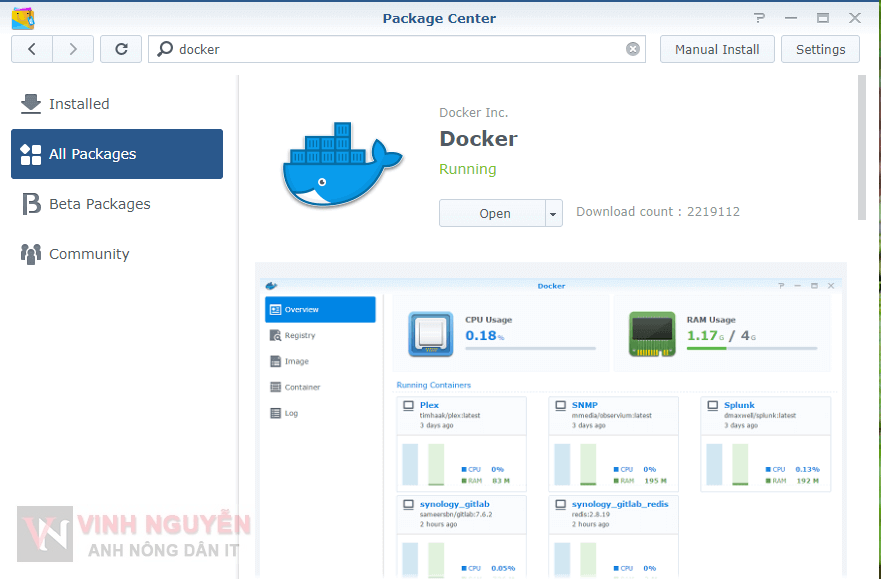This screenshot has height=579, width=881.
Task: Click the Docker screenshot preview image
Action: [551, 421]
